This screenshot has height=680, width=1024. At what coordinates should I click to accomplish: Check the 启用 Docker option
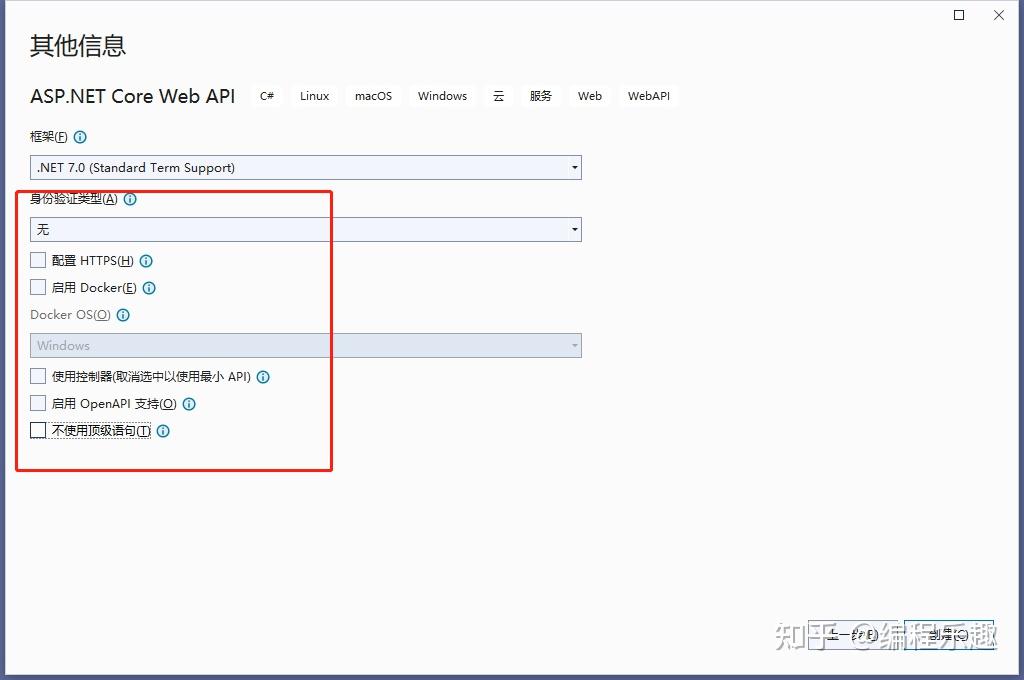(x=37, y=287)
